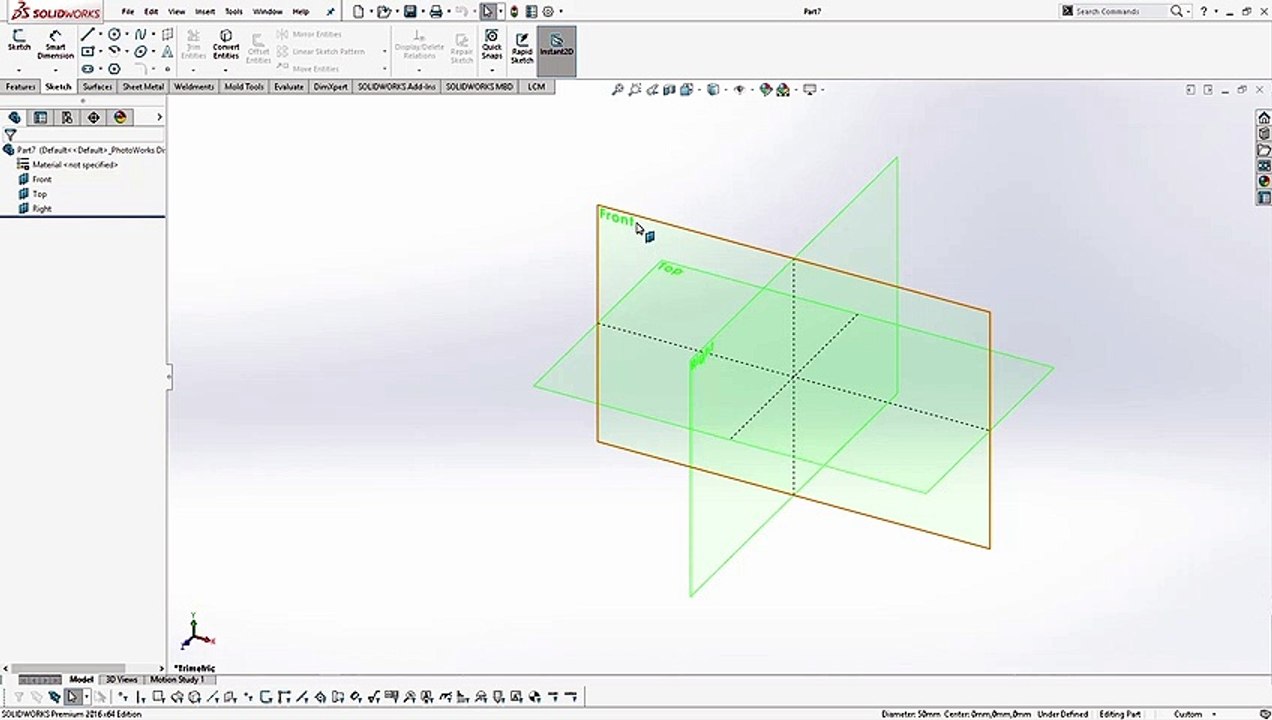Click the Edit Appearance color ball icon
Viewport: 1272px width, 720px height.
click(766, 89)
